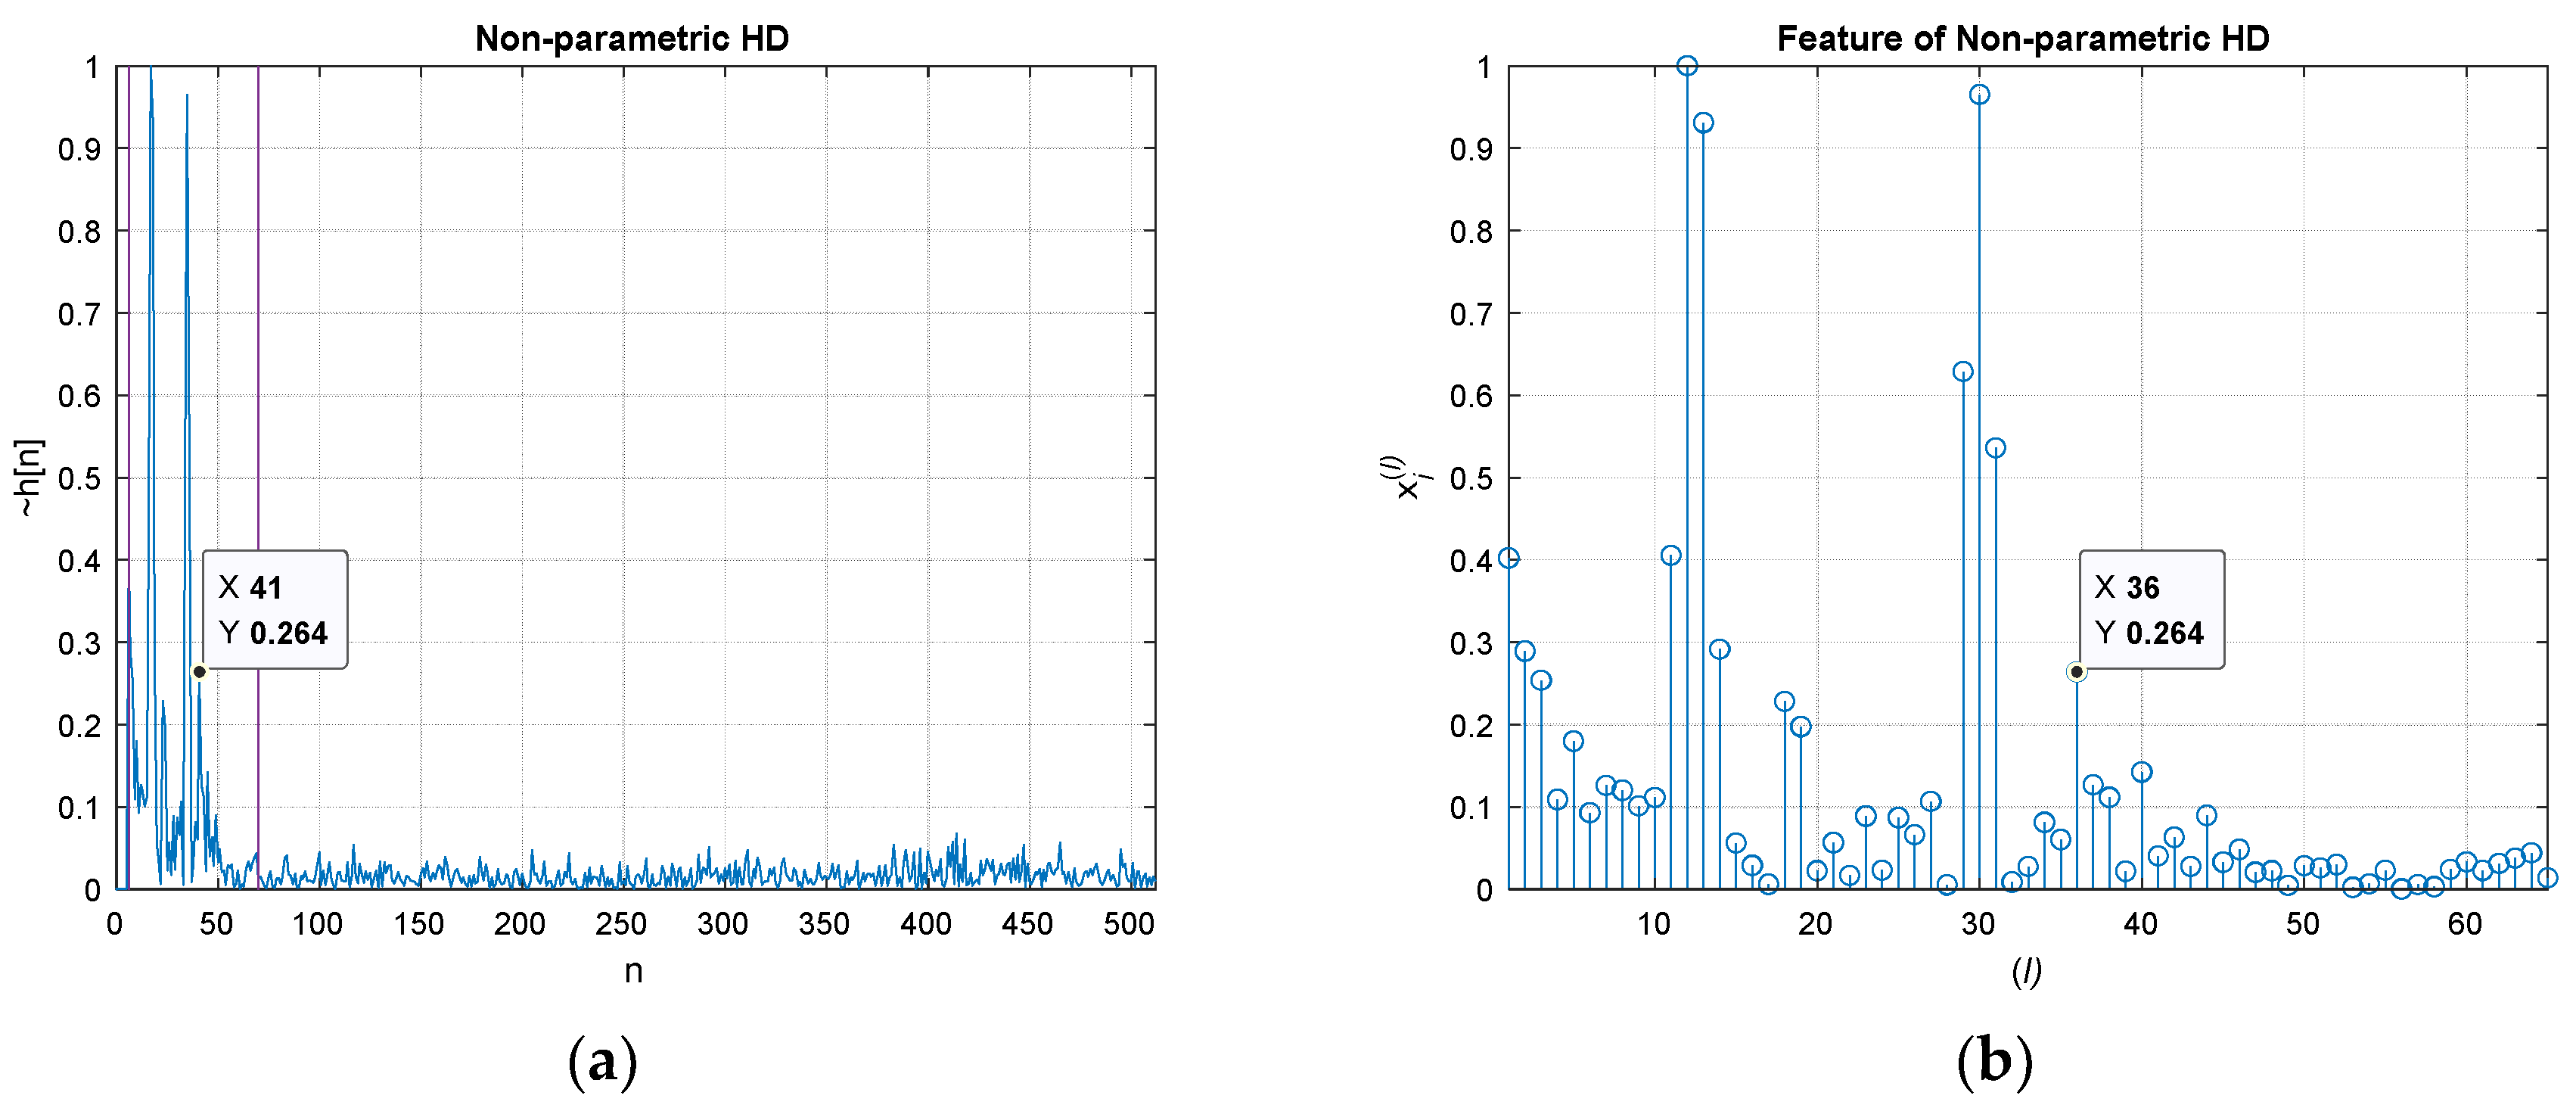Click the stem circle near 0.97 at index 30
Viewport: 2576px width, 1111px height.
(1979, 95)
